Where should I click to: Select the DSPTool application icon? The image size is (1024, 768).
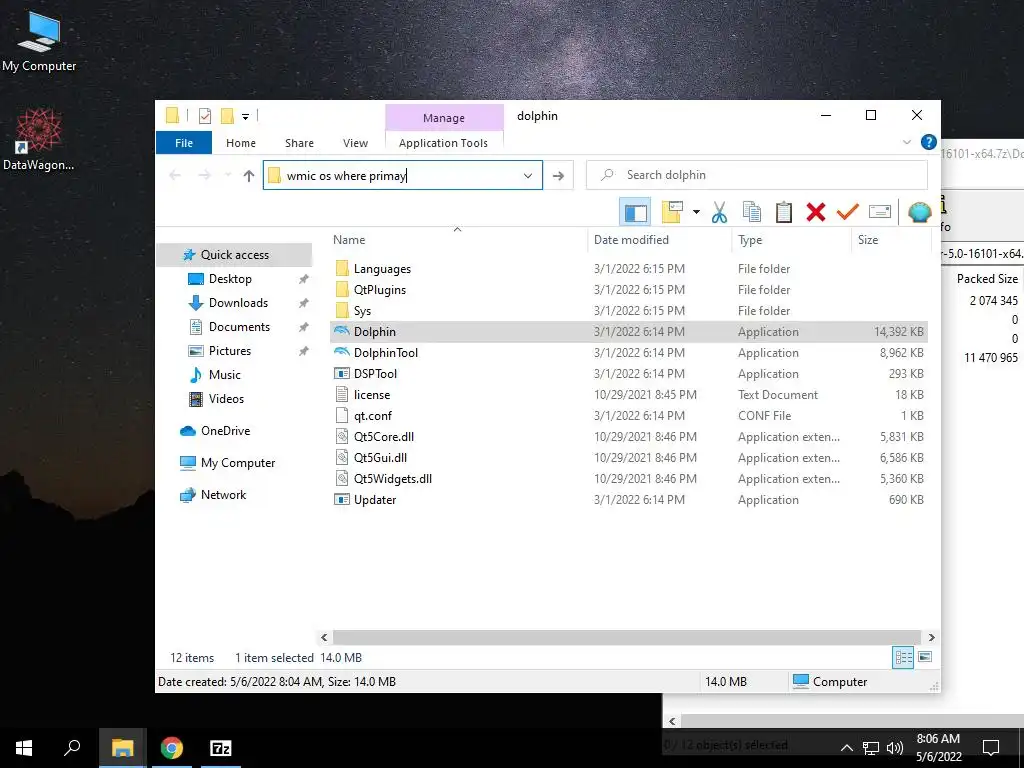click(x=342, y=374)
